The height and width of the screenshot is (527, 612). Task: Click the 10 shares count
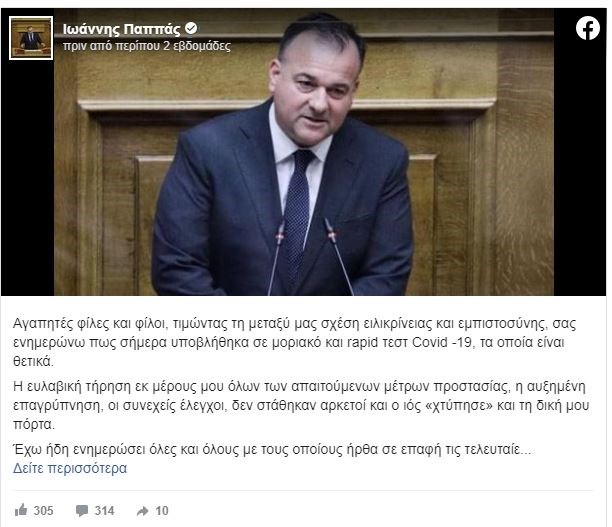[162, 511]
